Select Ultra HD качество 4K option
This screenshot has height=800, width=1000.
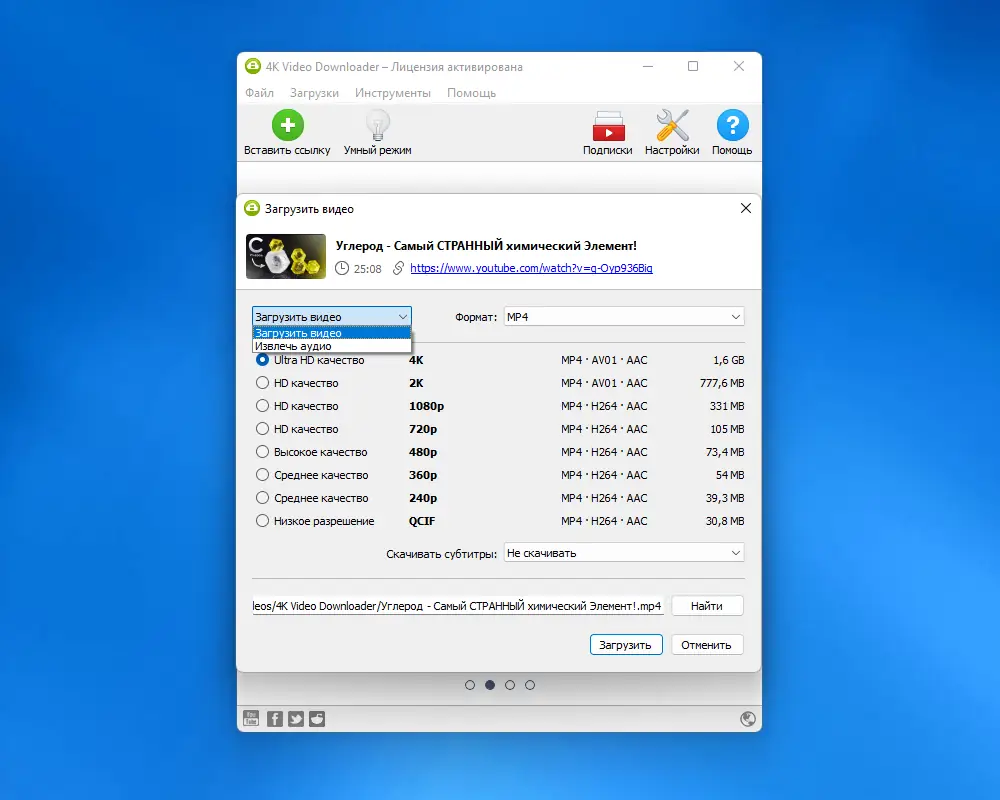click(262, 360)
